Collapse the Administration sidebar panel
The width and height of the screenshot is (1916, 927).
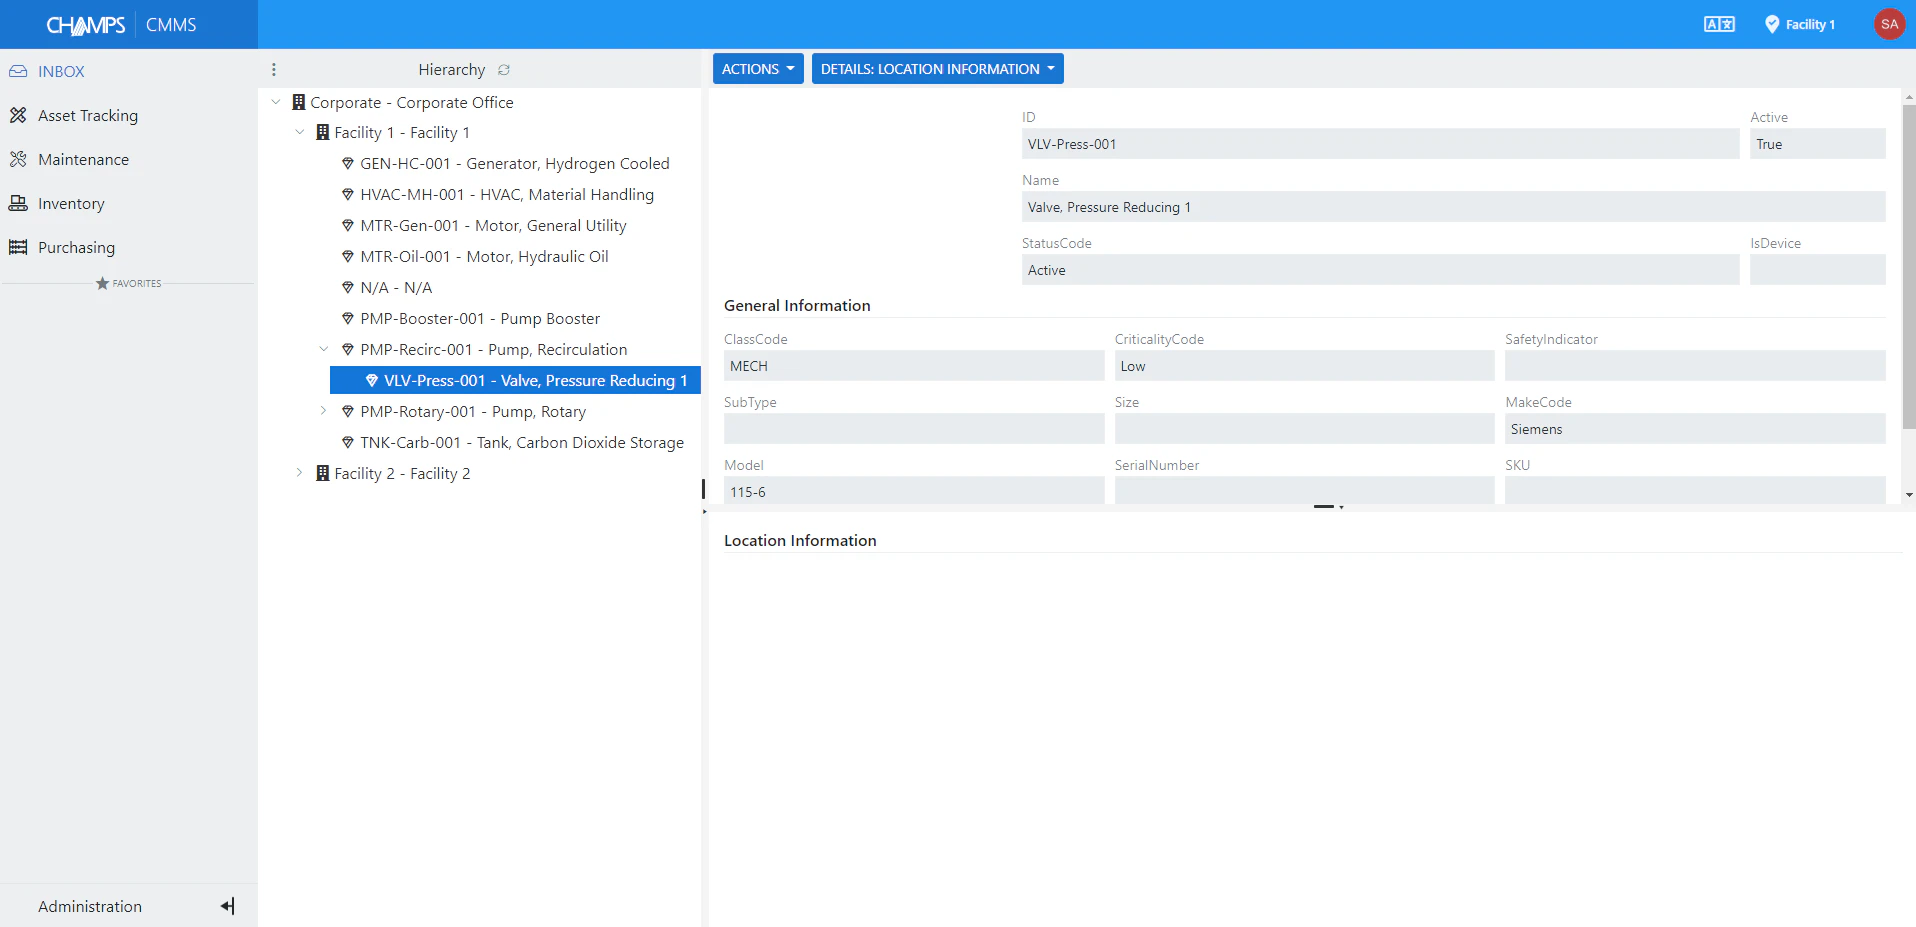click(x=227, y=905)
